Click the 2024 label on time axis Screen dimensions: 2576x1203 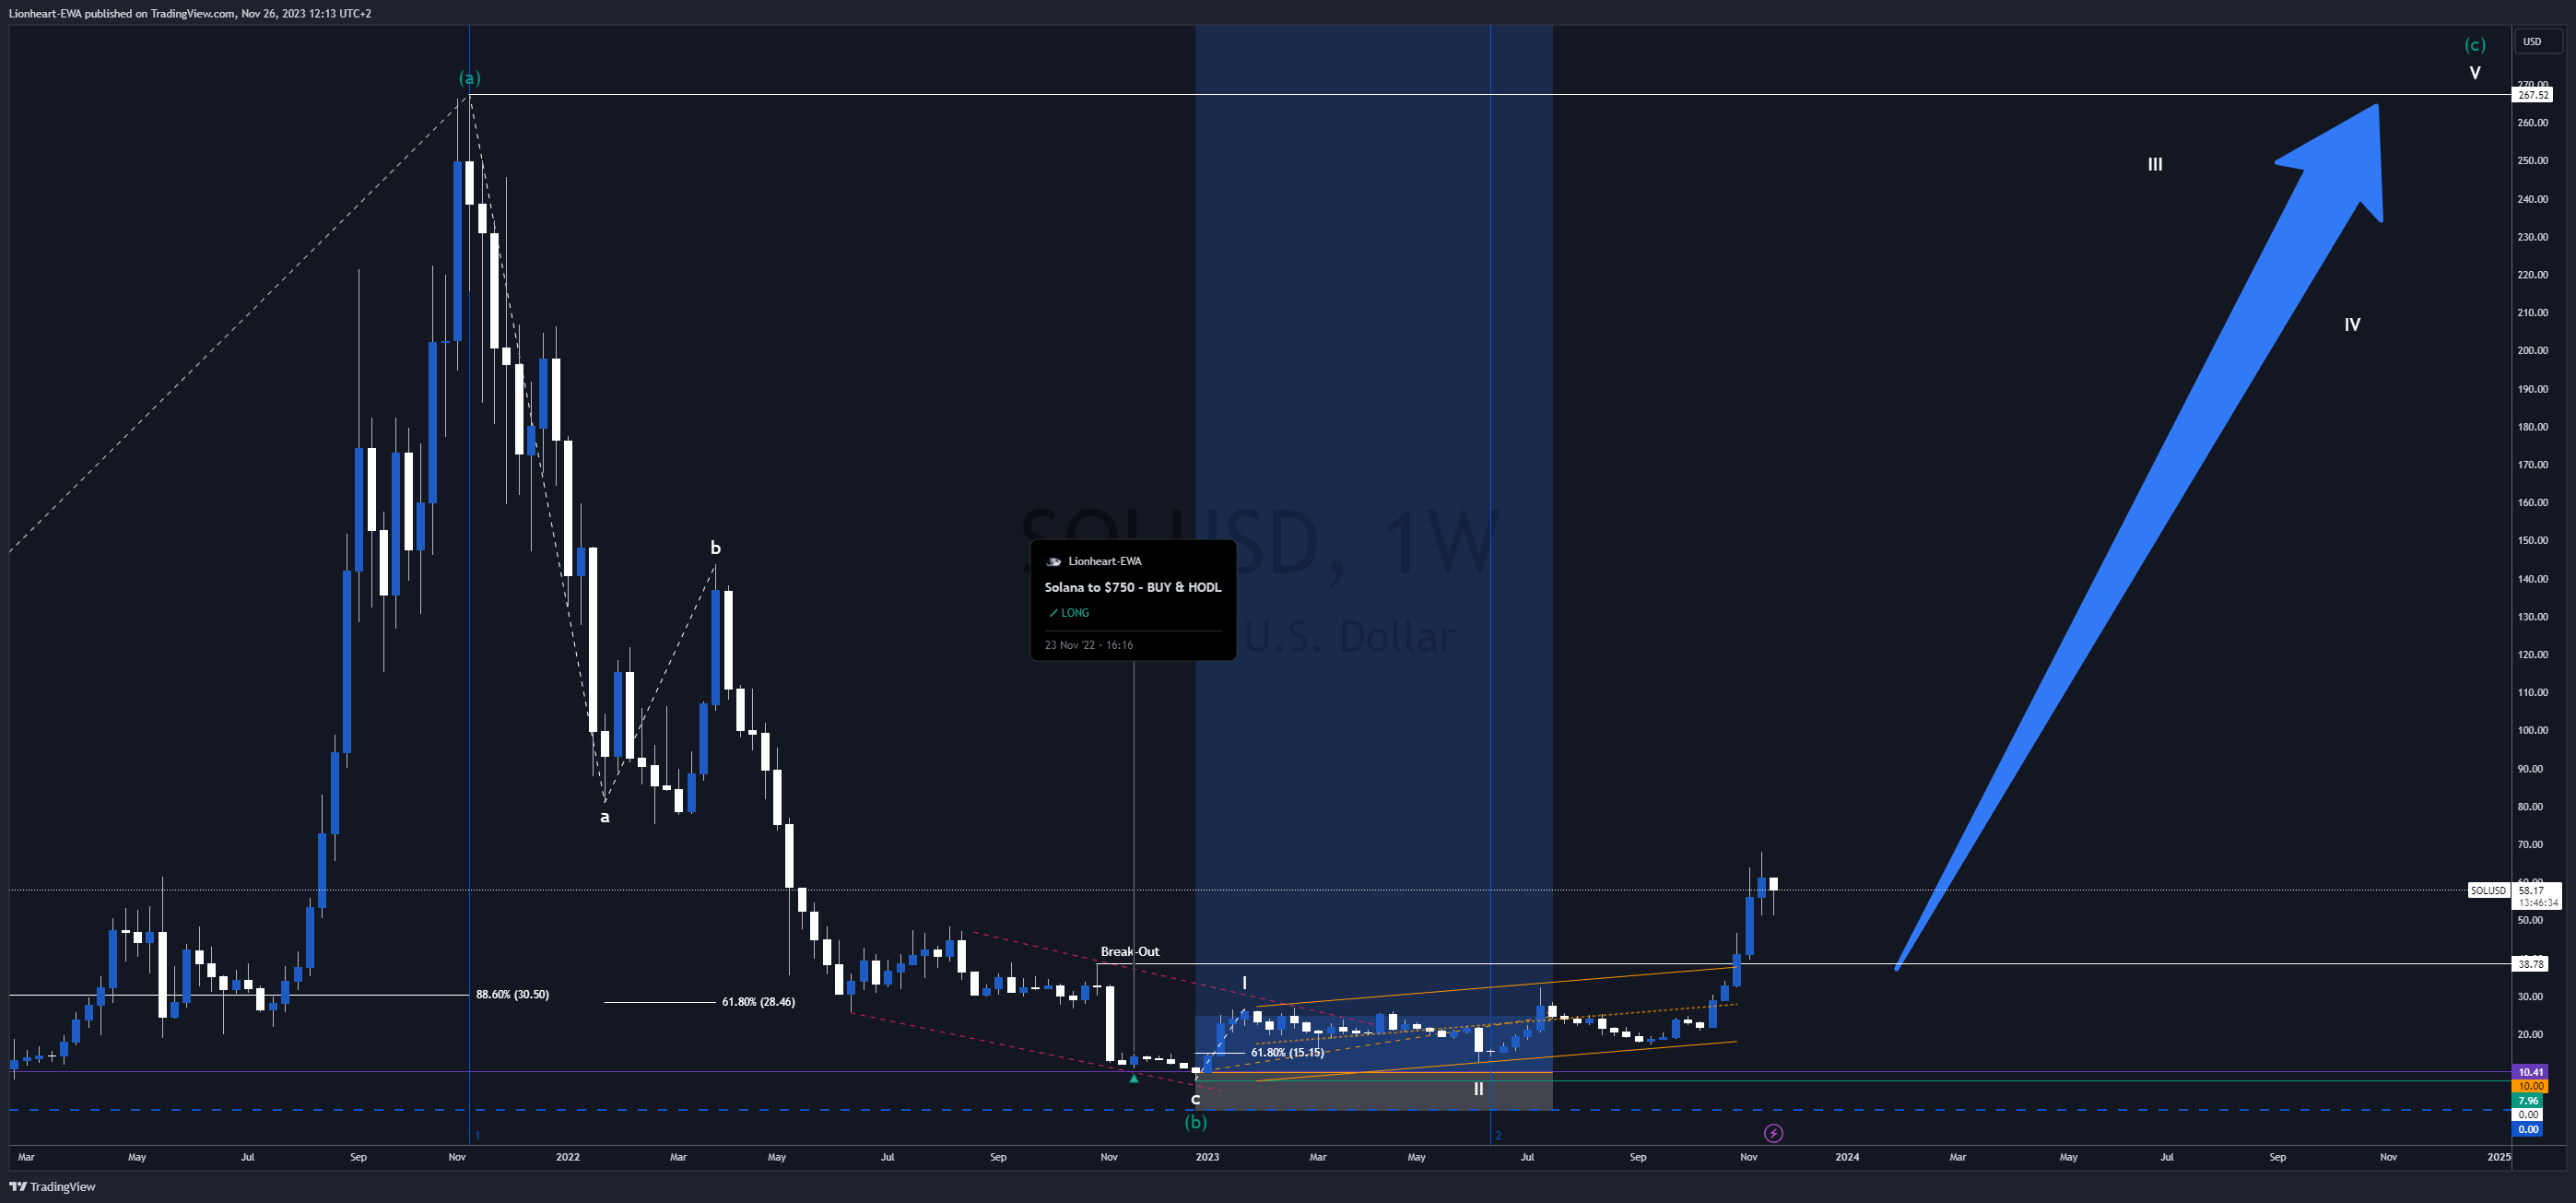click(1847, 1158)
